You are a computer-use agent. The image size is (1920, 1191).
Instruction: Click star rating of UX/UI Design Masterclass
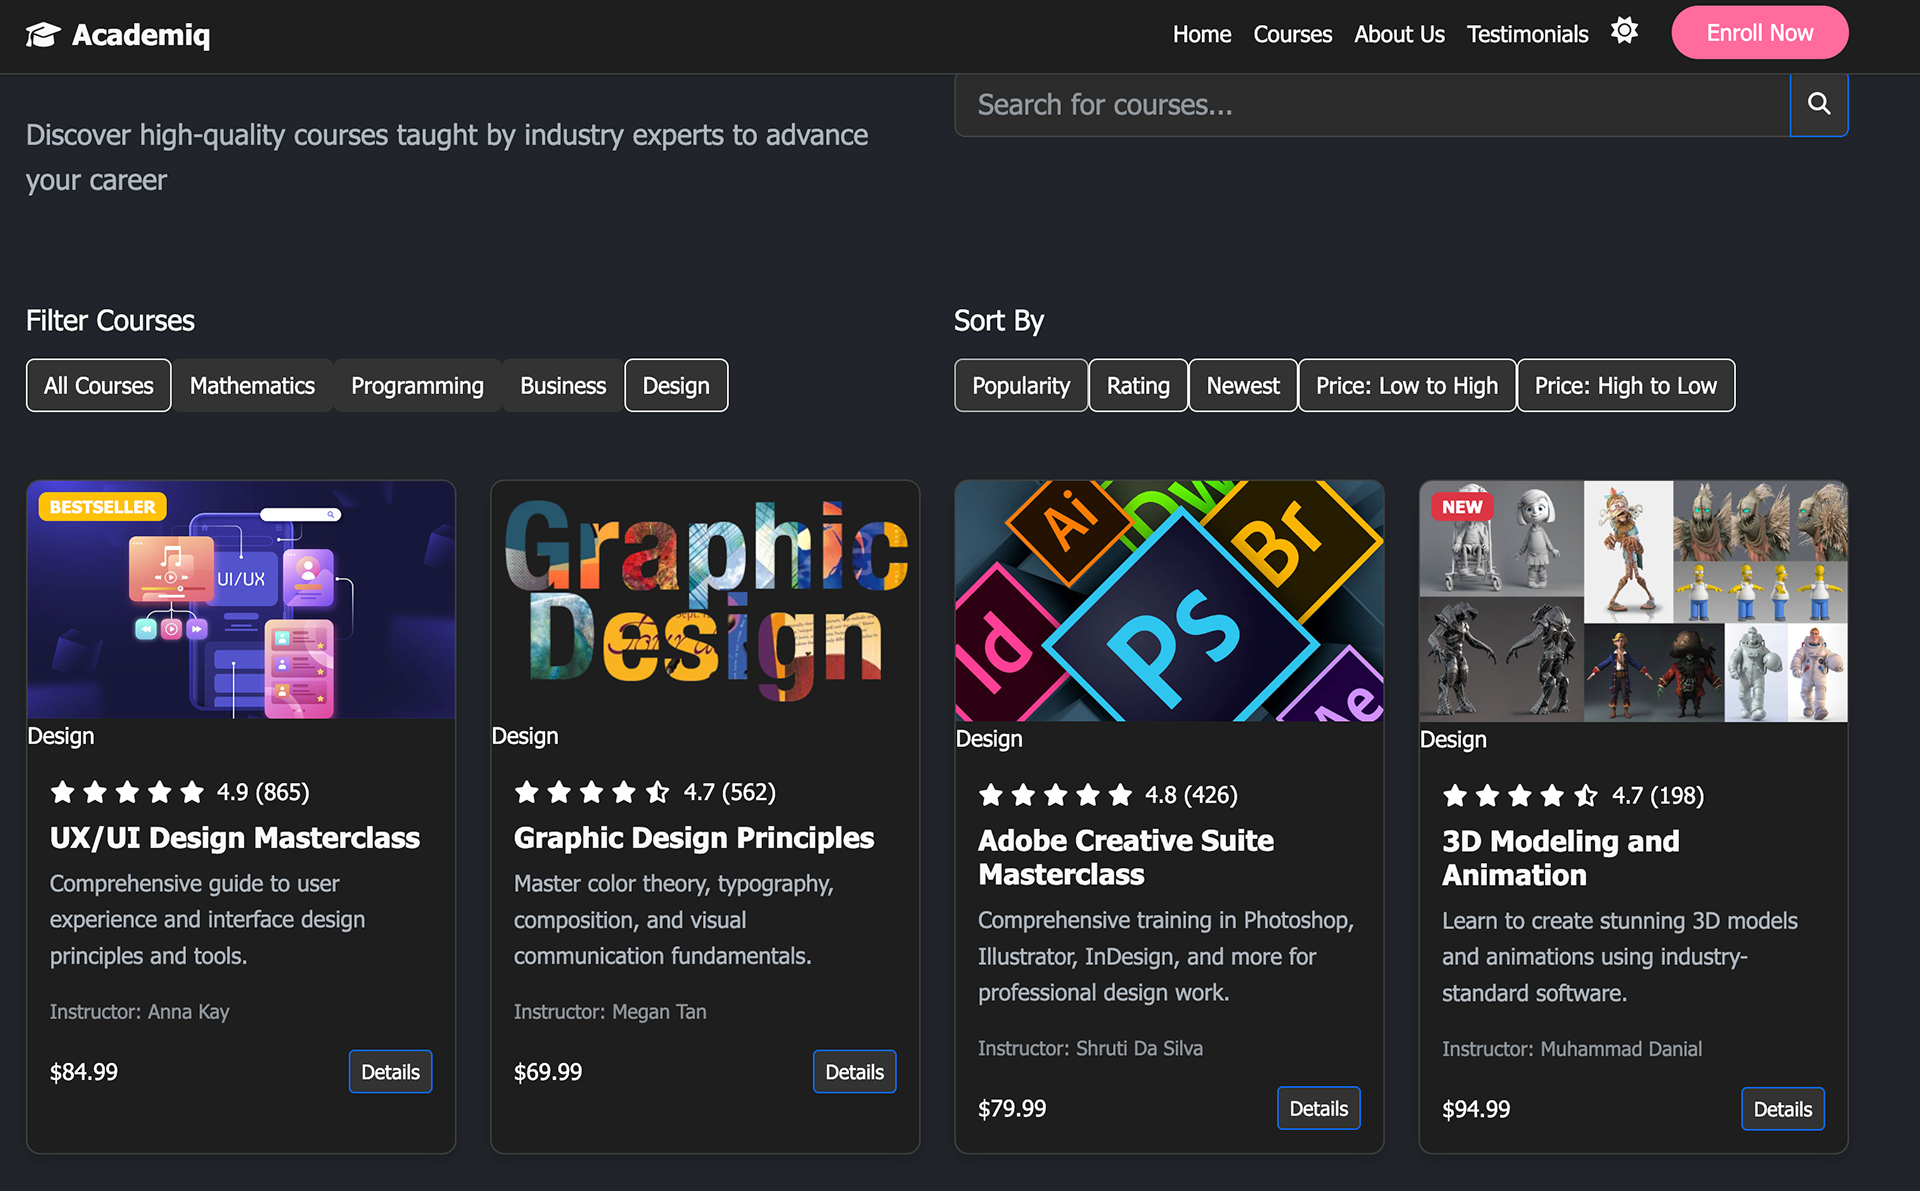[127, 793]
